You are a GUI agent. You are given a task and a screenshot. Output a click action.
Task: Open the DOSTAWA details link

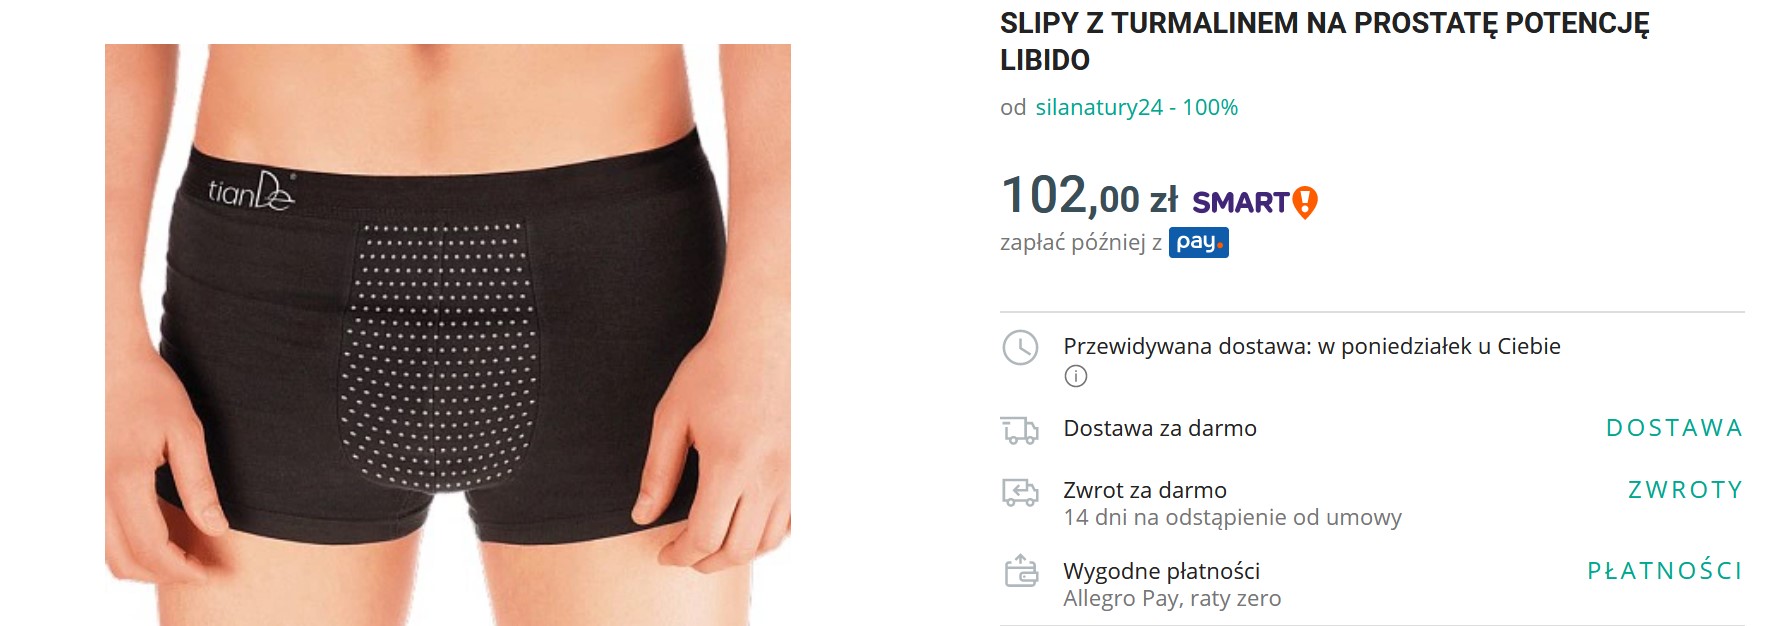(1674, 428)
